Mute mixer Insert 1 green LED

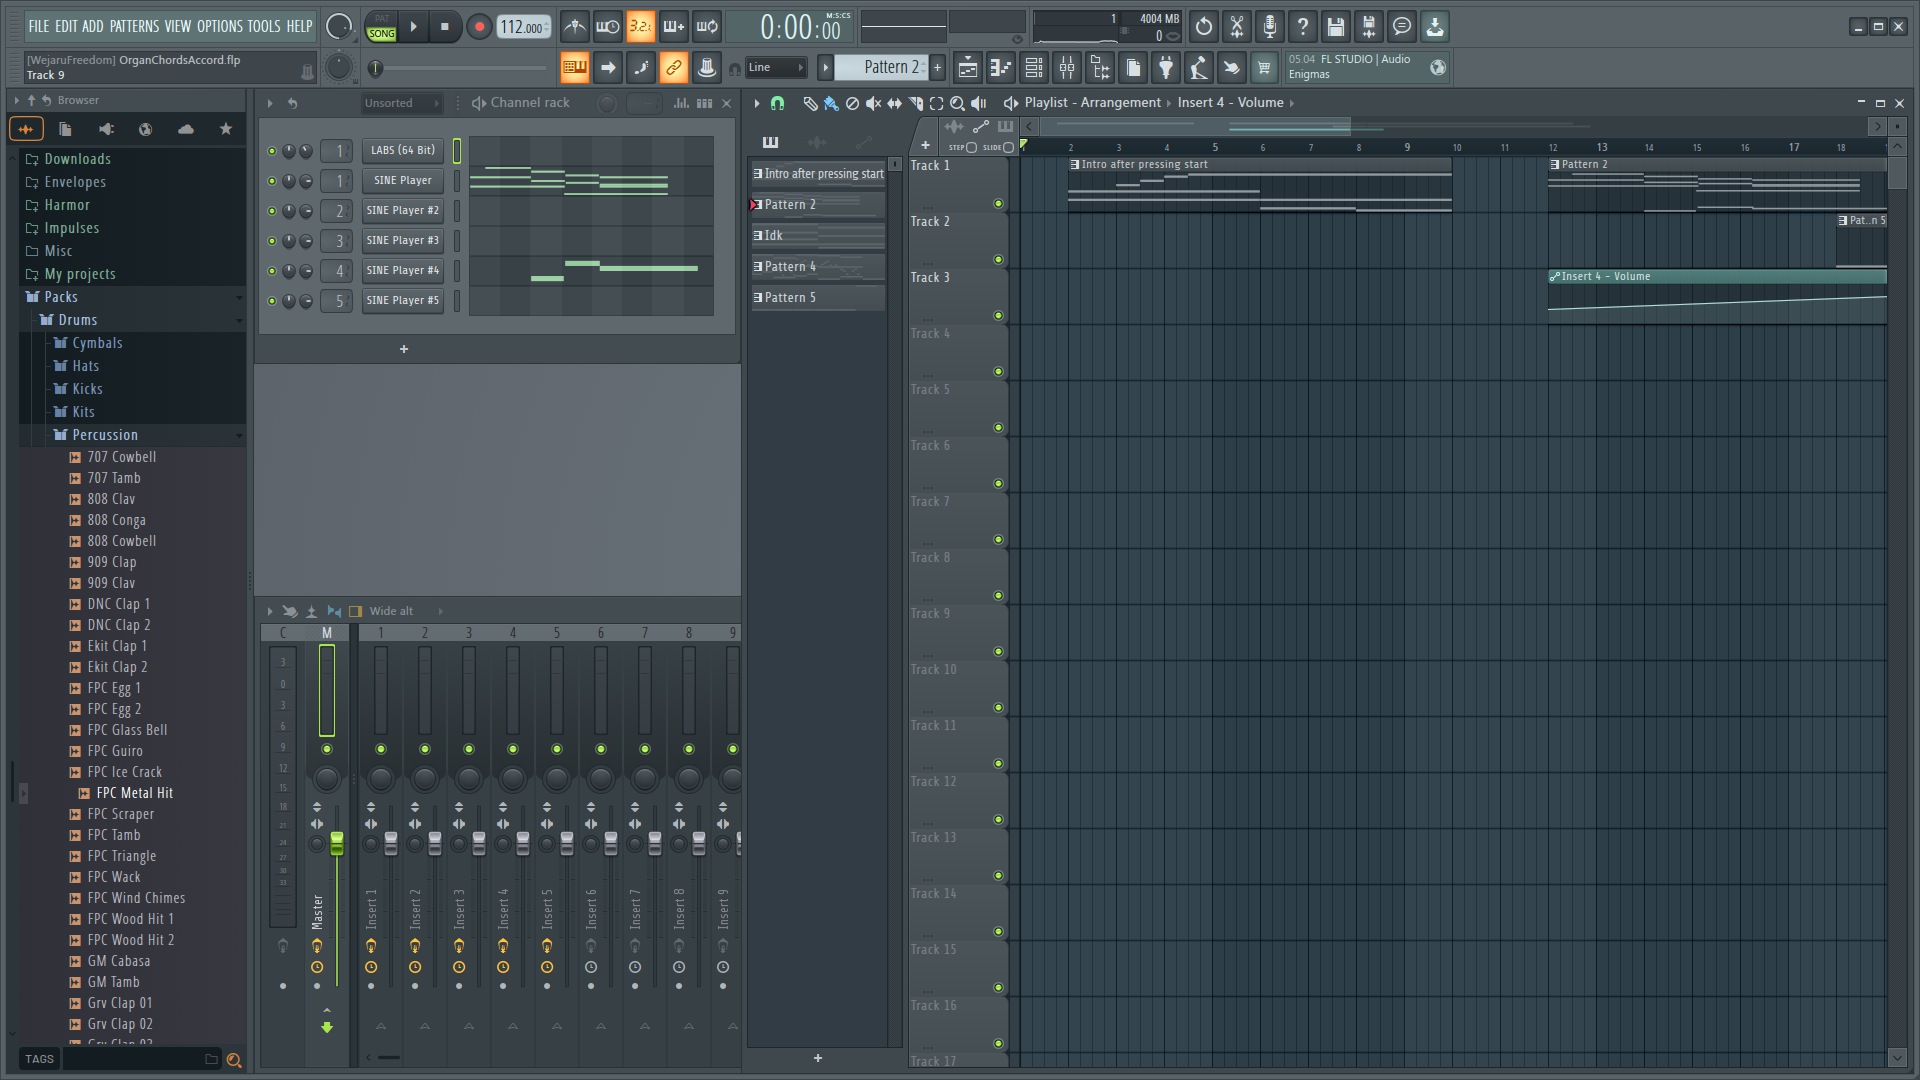[381, 749]
